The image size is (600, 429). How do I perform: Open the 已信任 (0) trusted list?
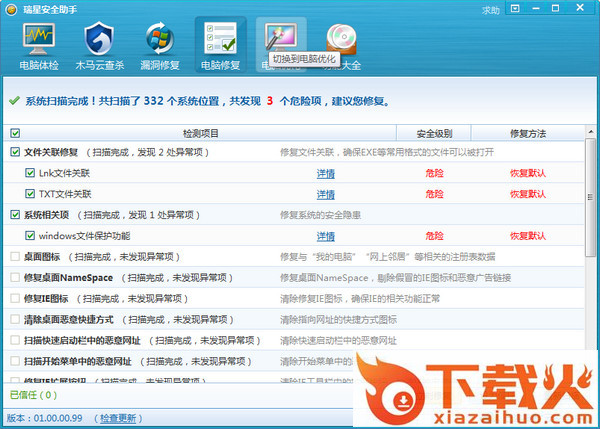click(x=33, y=395)
